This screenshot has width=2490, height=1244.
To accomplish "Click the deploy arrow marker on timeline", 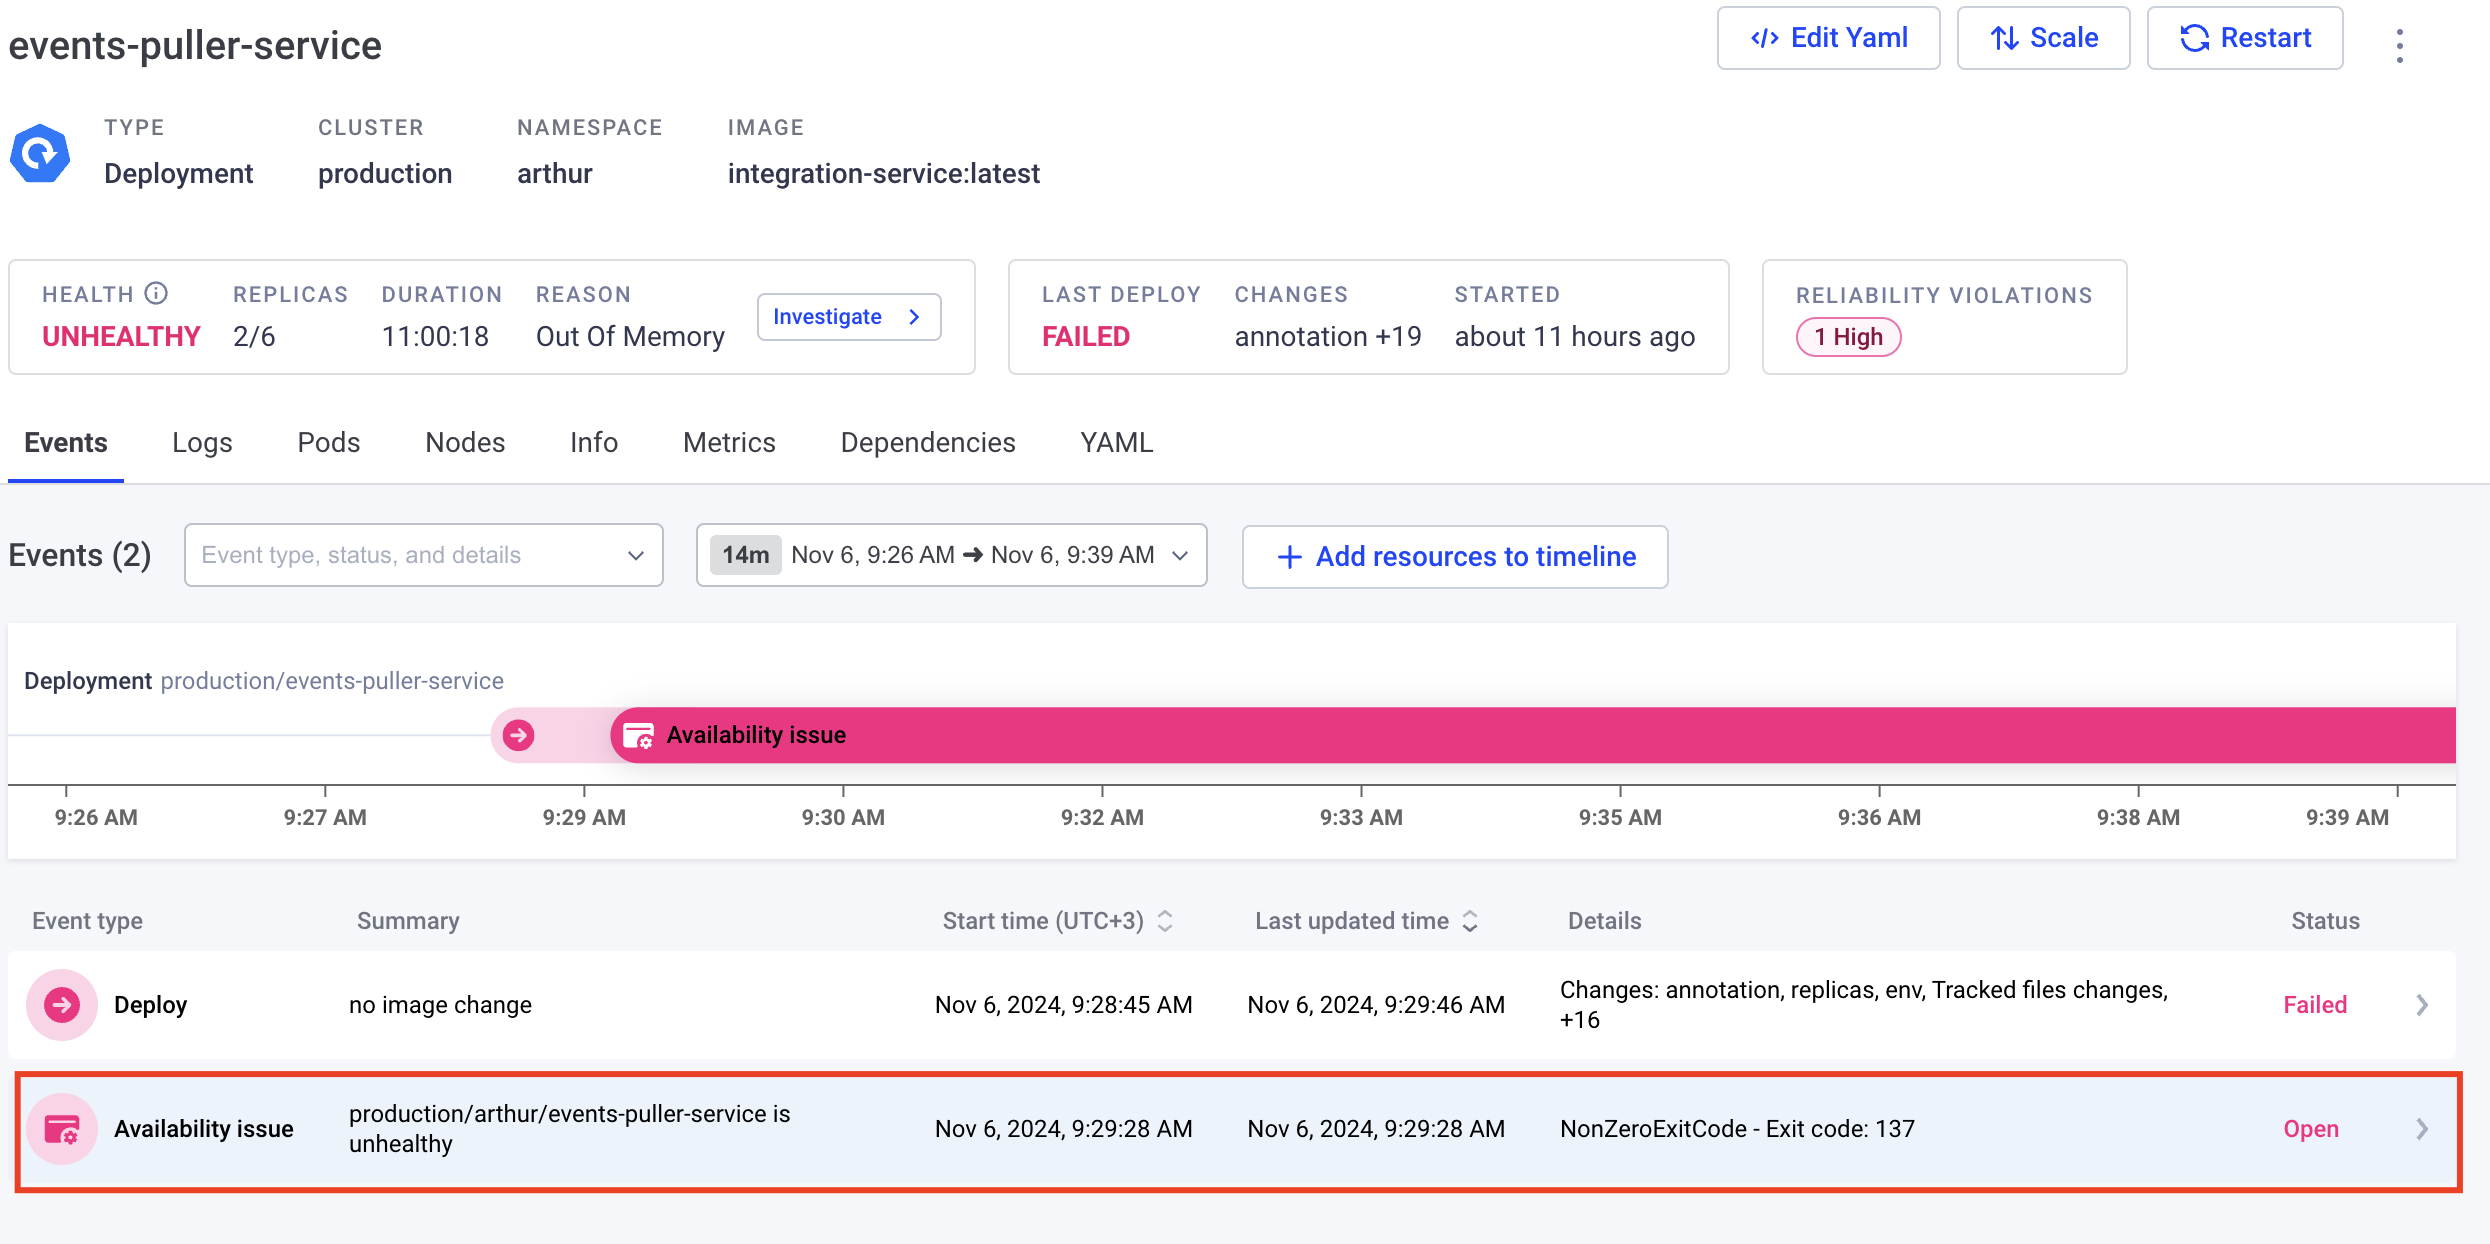I will [518, 736].
